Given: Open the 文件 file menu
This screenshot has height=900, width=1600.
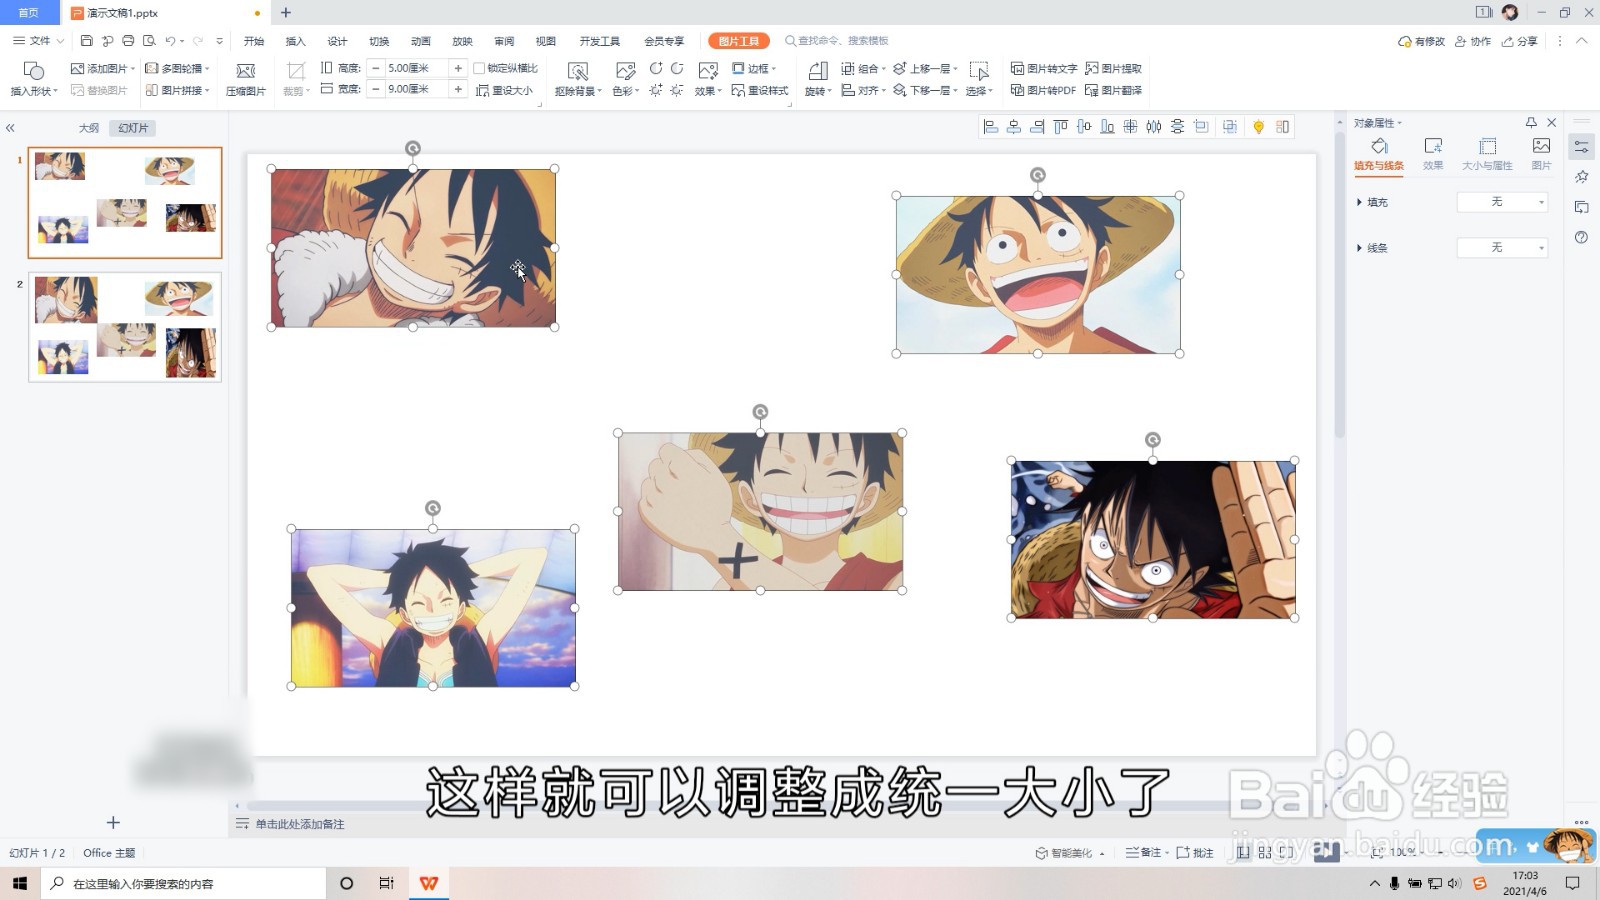Looking at the screenshot, I should pyautogui.click(x=38, y=41).
